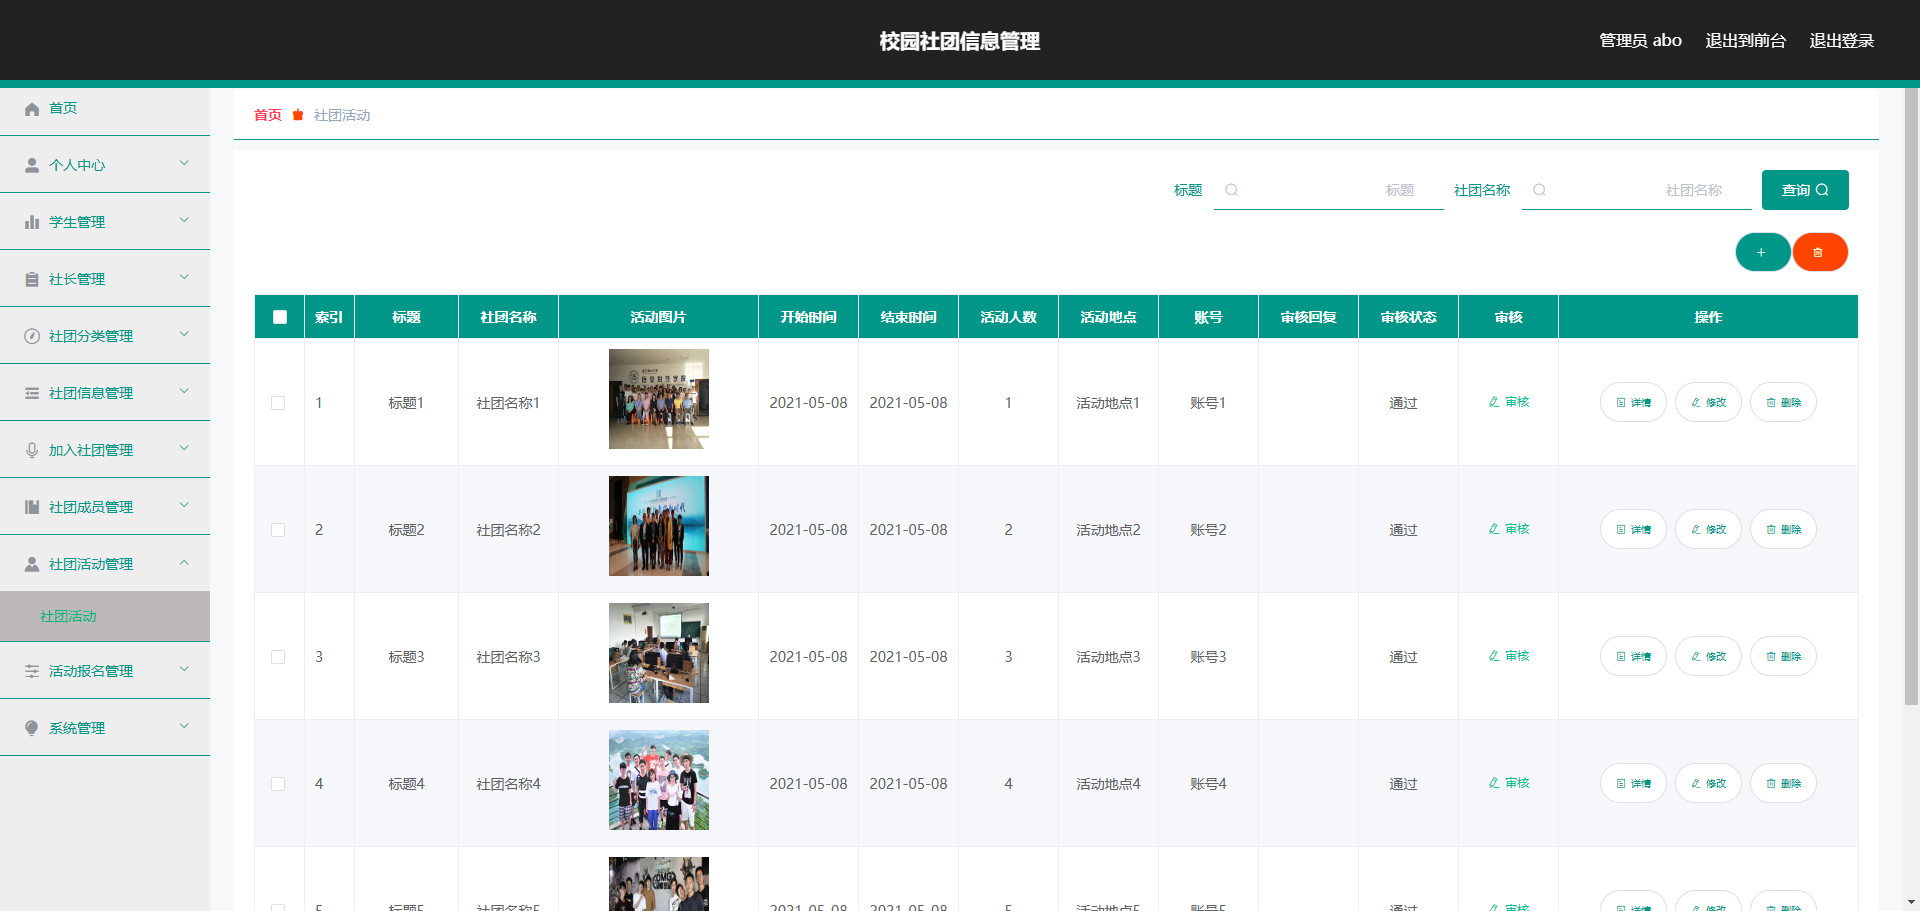
Task: Expand the 系统管理 chevron
Action: click(184, 726)
